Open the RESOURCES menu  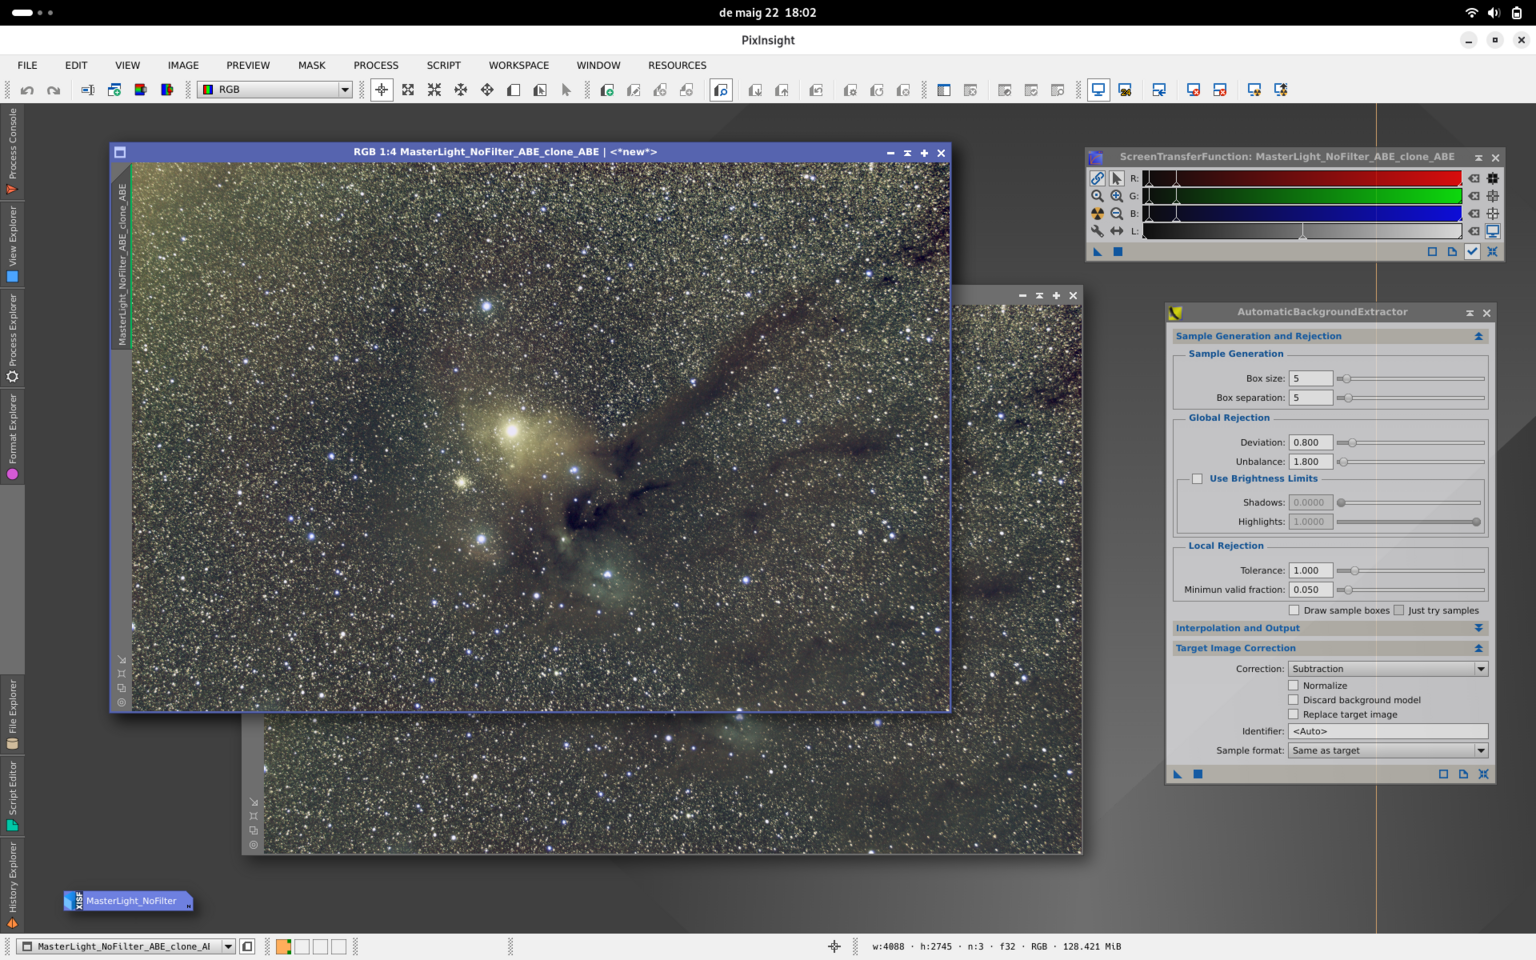tap(677, 65)
